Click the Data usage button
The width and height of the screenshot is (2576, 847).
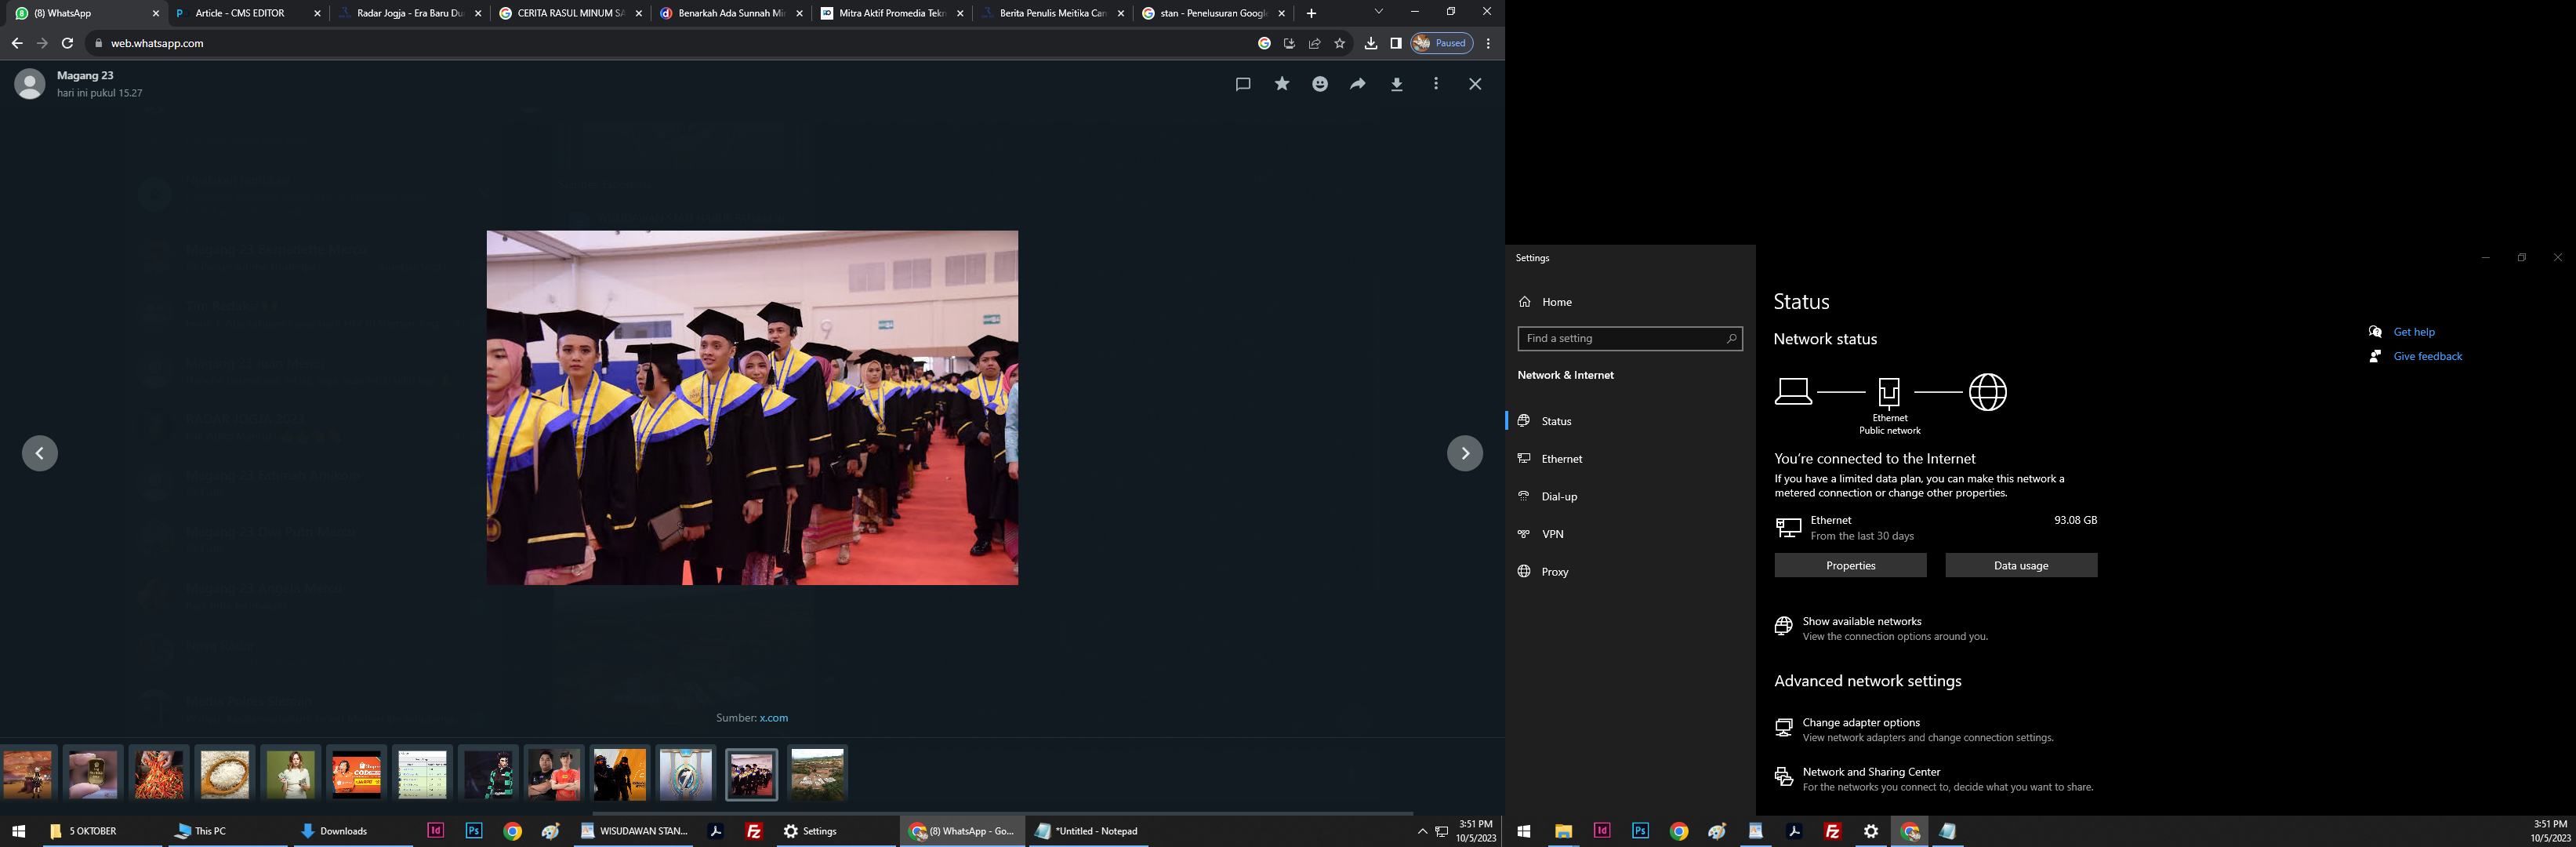(2021, 565)
